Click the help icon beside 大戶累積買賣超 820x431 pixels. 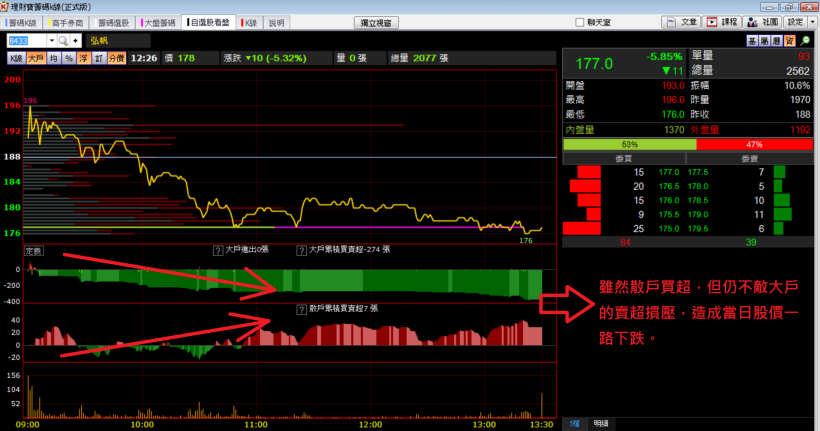pos(302,251)
